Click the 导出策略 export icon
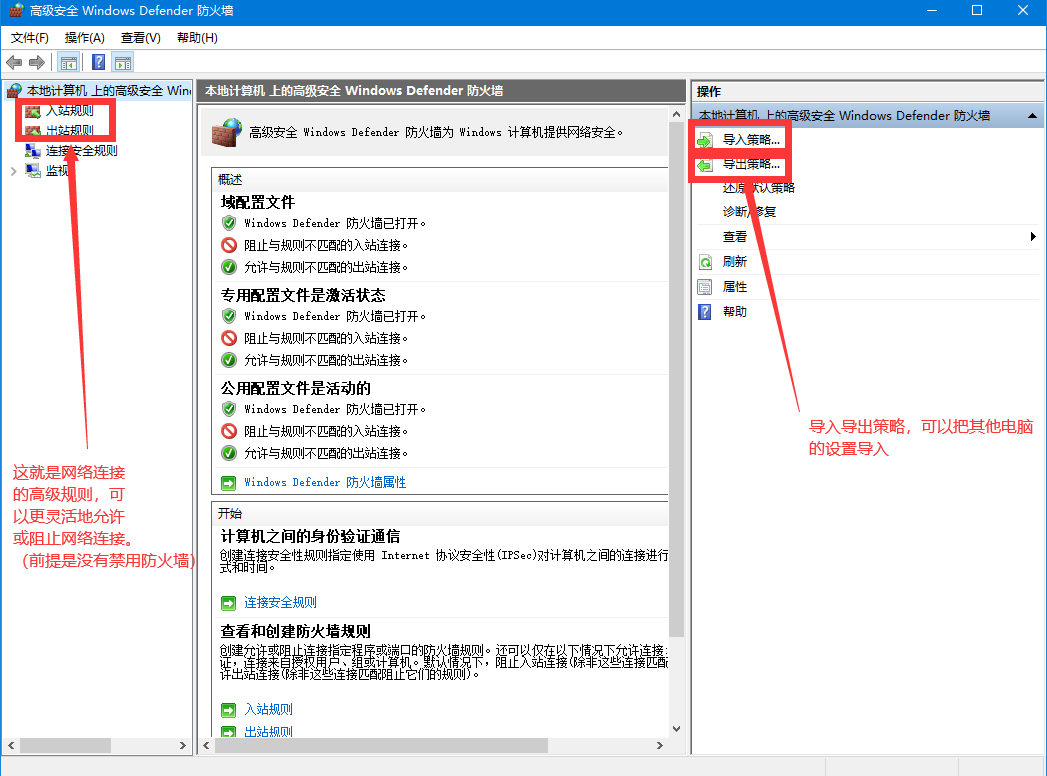The height and width of the screenshot is (776, 1047). tap(705, 165)
